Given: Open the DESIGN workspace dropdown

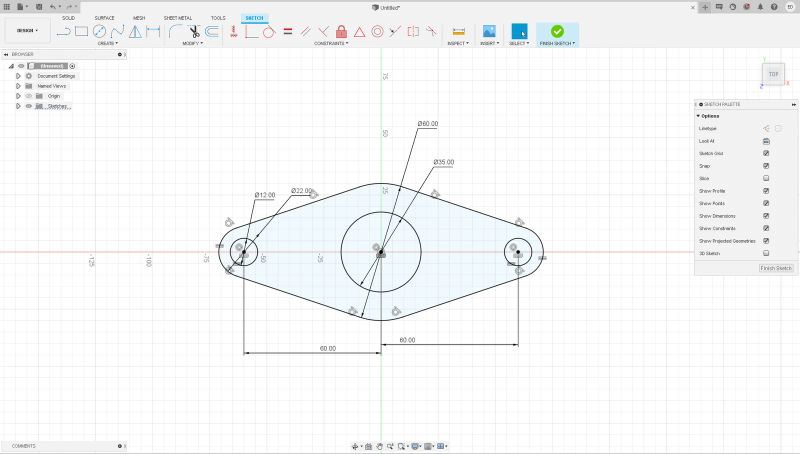Looking at the screenshot, I should [x=28, y=31].
